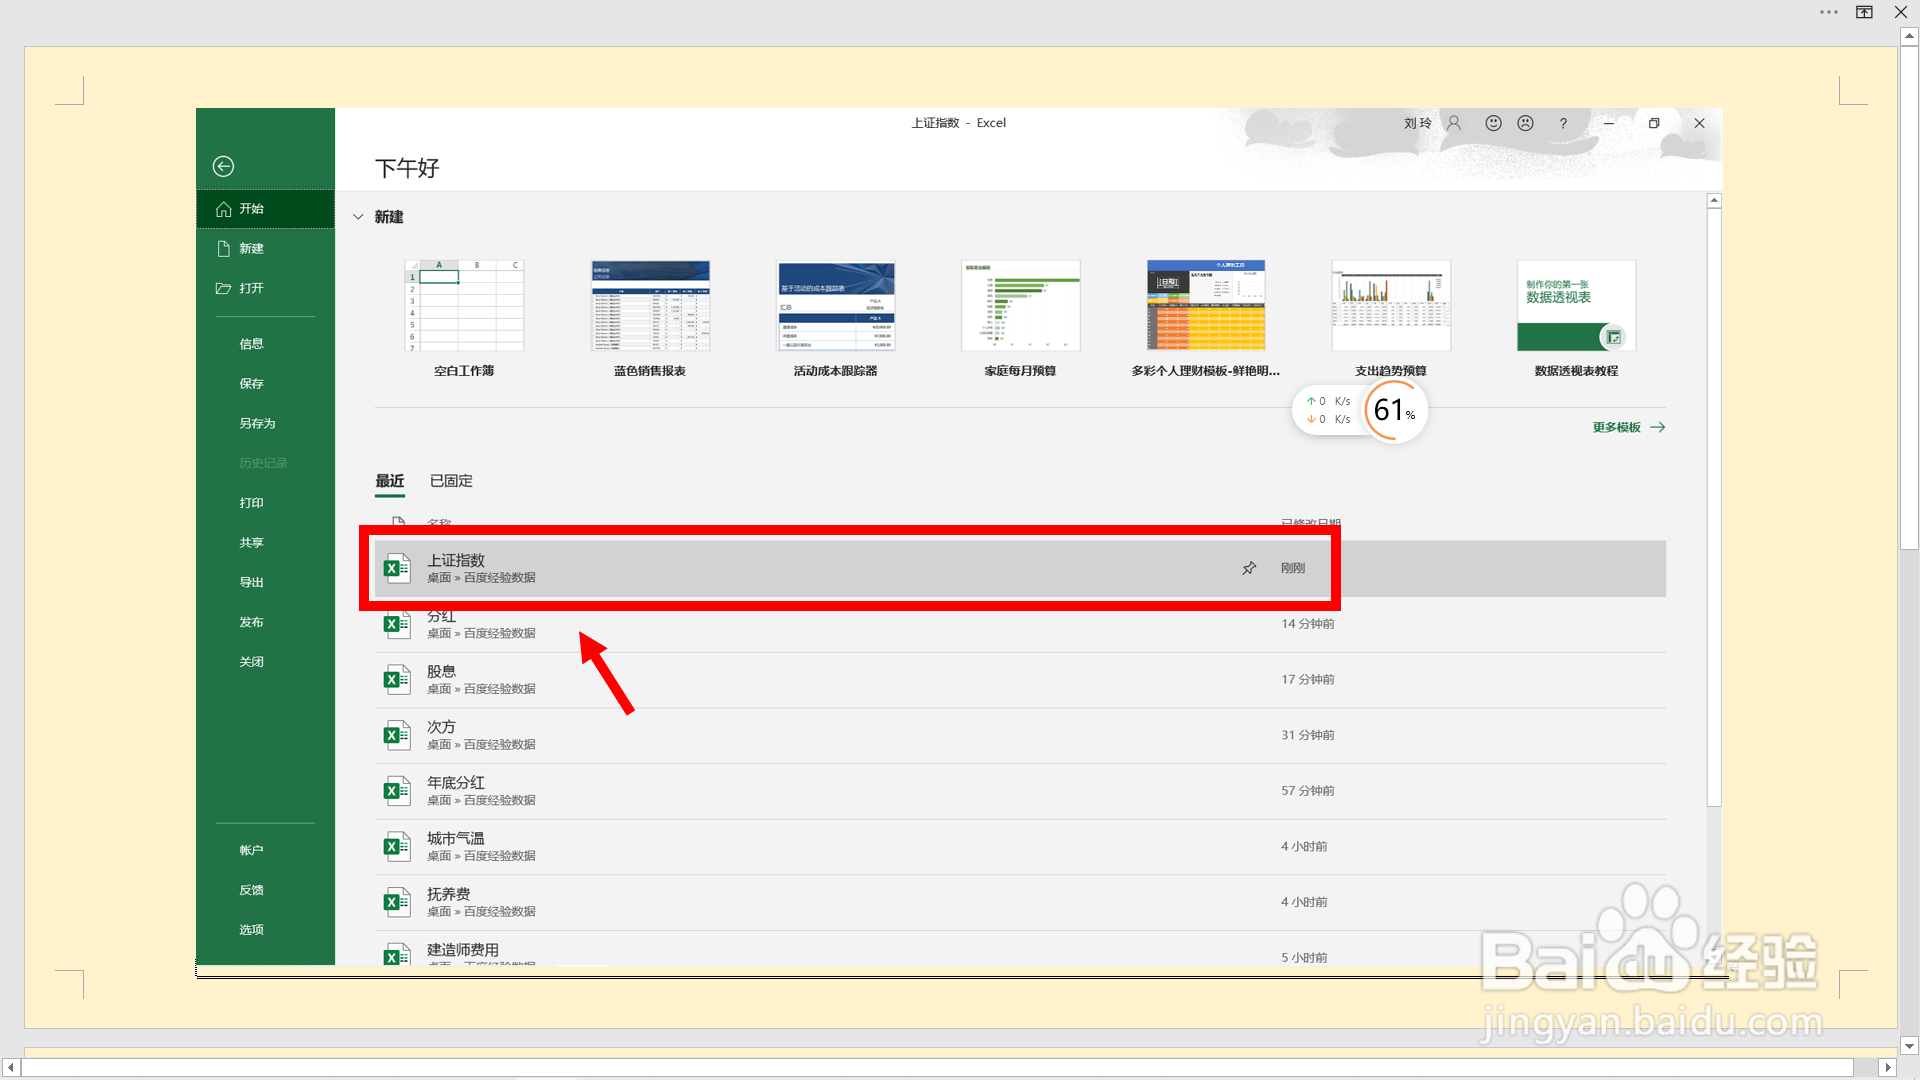The image size is (1928, 1088).
Task: Click the Excel file icon for 年底分红
Action: point(399,795)
